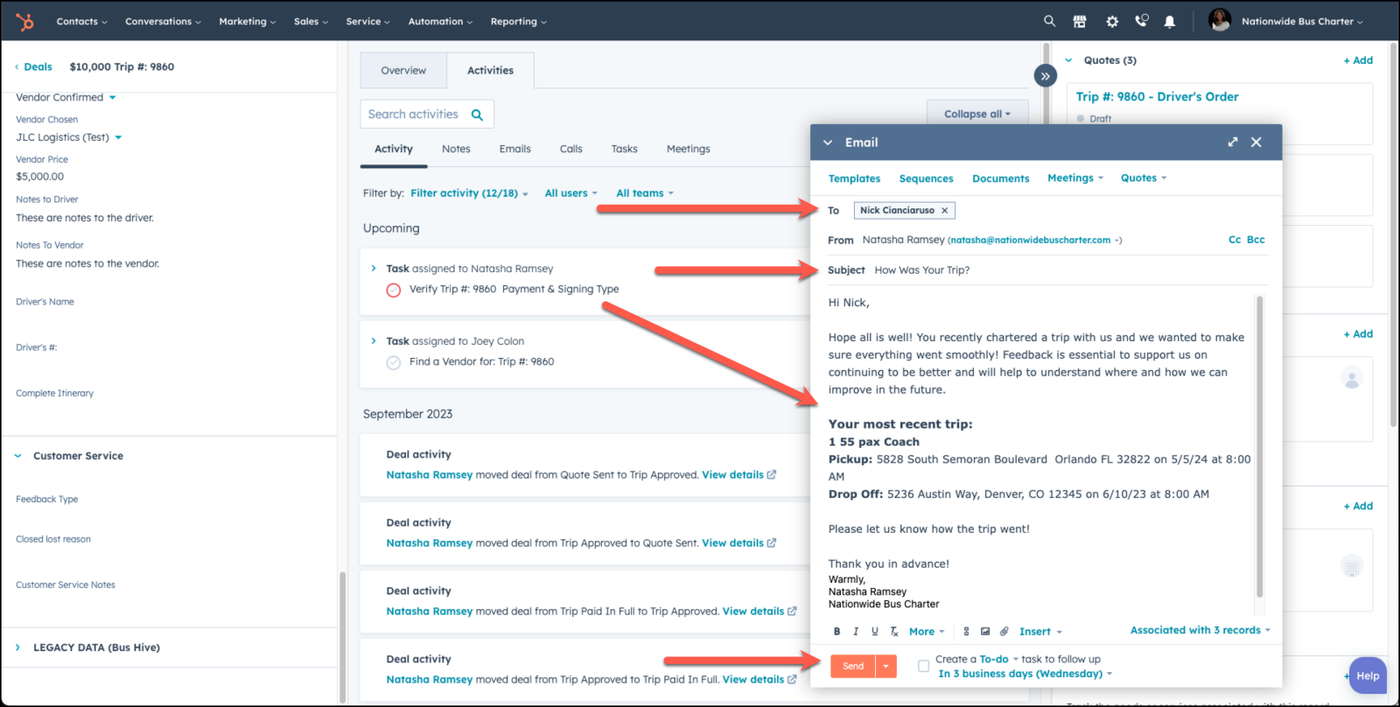Expand the email composer to full screen
The image size is (1400, 707).
(x=1233, y=142)
